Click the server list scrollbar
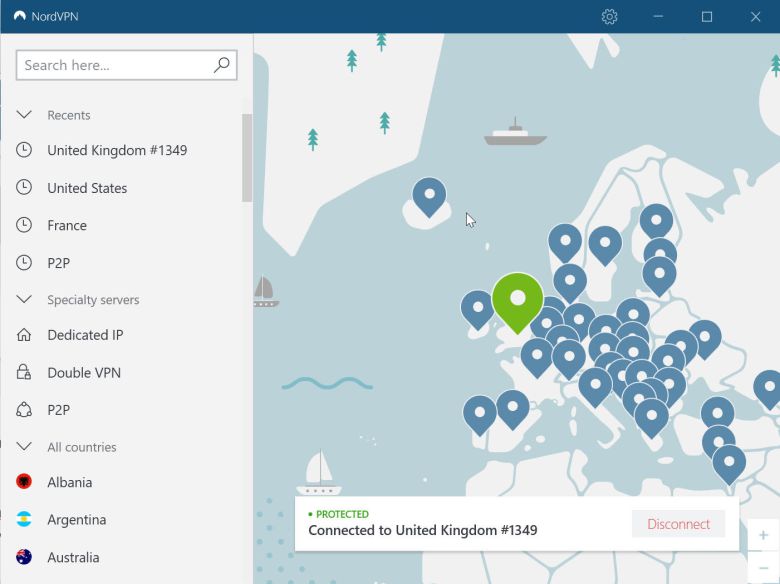This screenshot has width=780, height=584. [x=247, y=157]
